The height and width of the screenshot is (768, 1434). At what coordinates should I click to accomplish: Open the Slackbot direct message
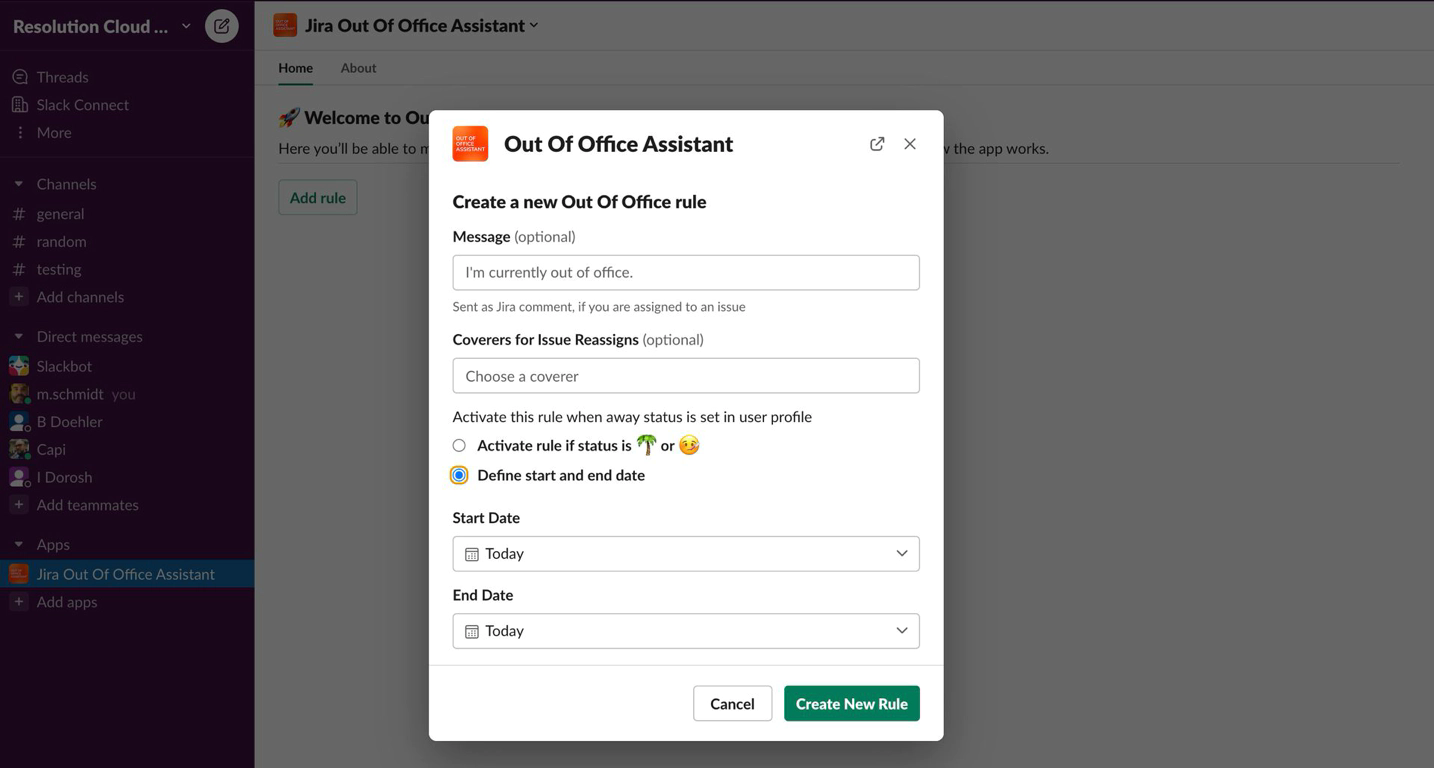64,366
